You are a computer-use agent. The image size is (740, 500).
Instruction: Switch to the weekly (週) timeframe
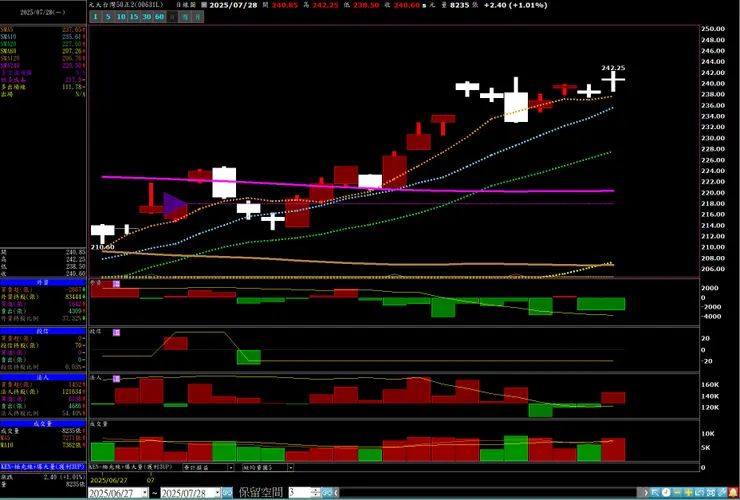(185, 17)
